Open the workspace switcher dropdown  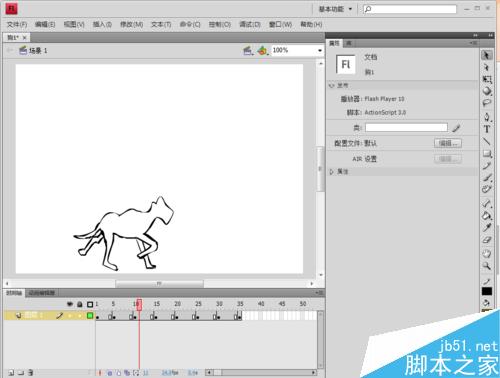336,9
